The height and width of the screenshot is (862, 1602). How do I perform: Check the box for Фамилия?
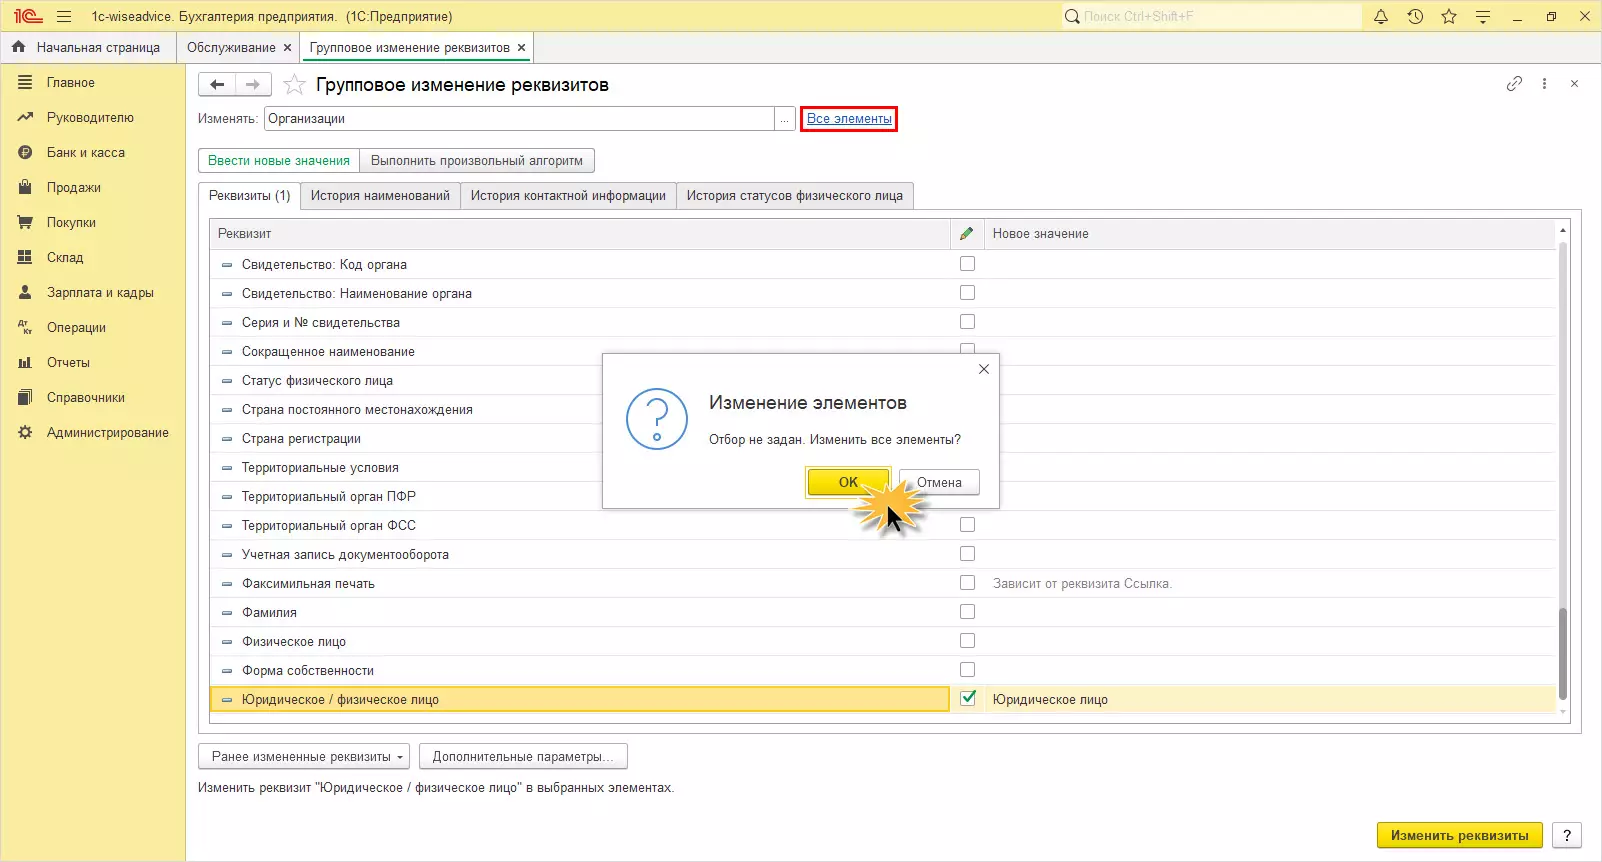tap(967, 612)
